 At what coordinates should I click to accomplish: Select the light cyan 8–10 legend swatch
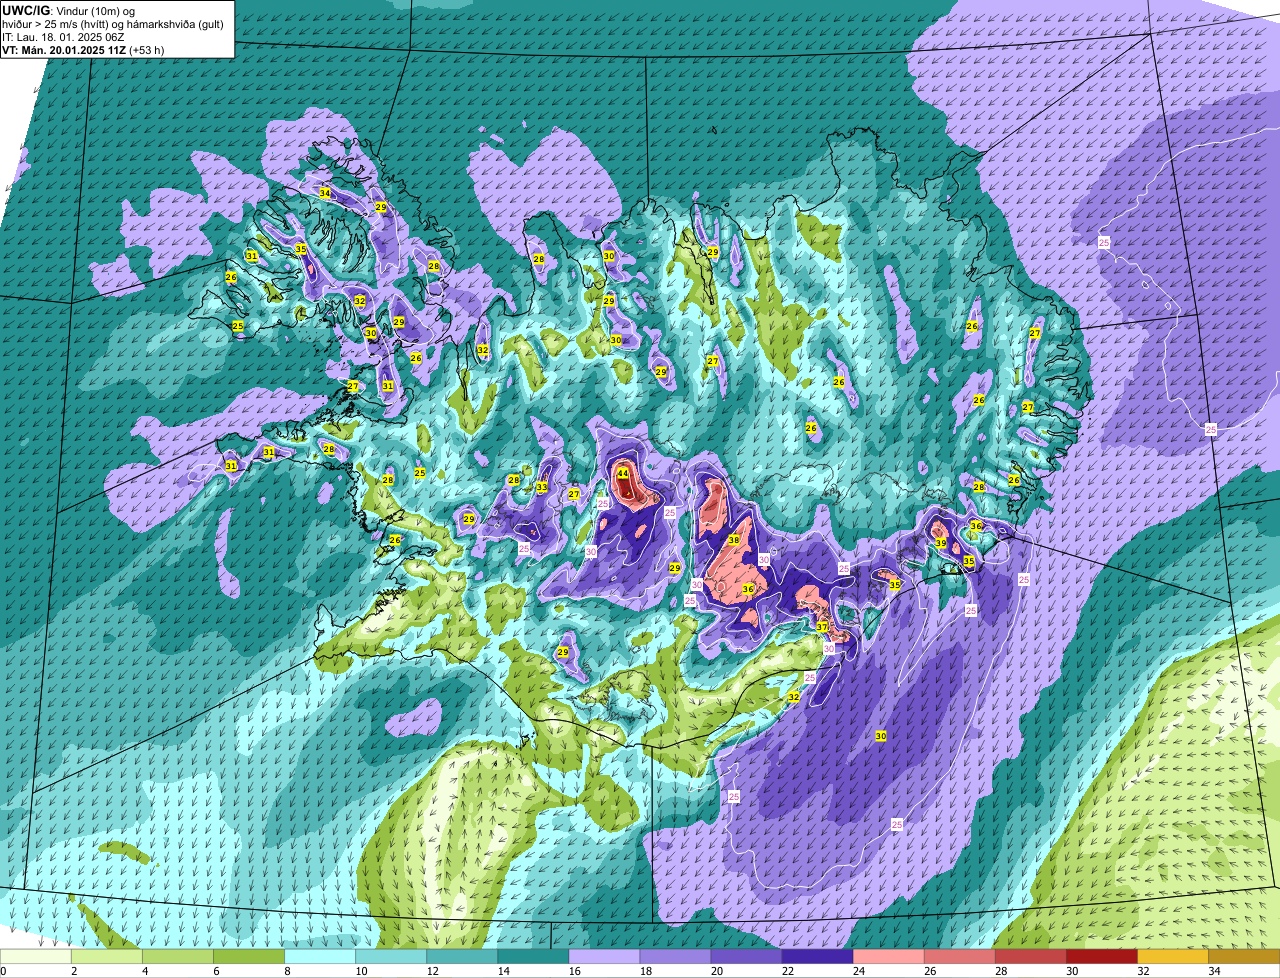321,957
